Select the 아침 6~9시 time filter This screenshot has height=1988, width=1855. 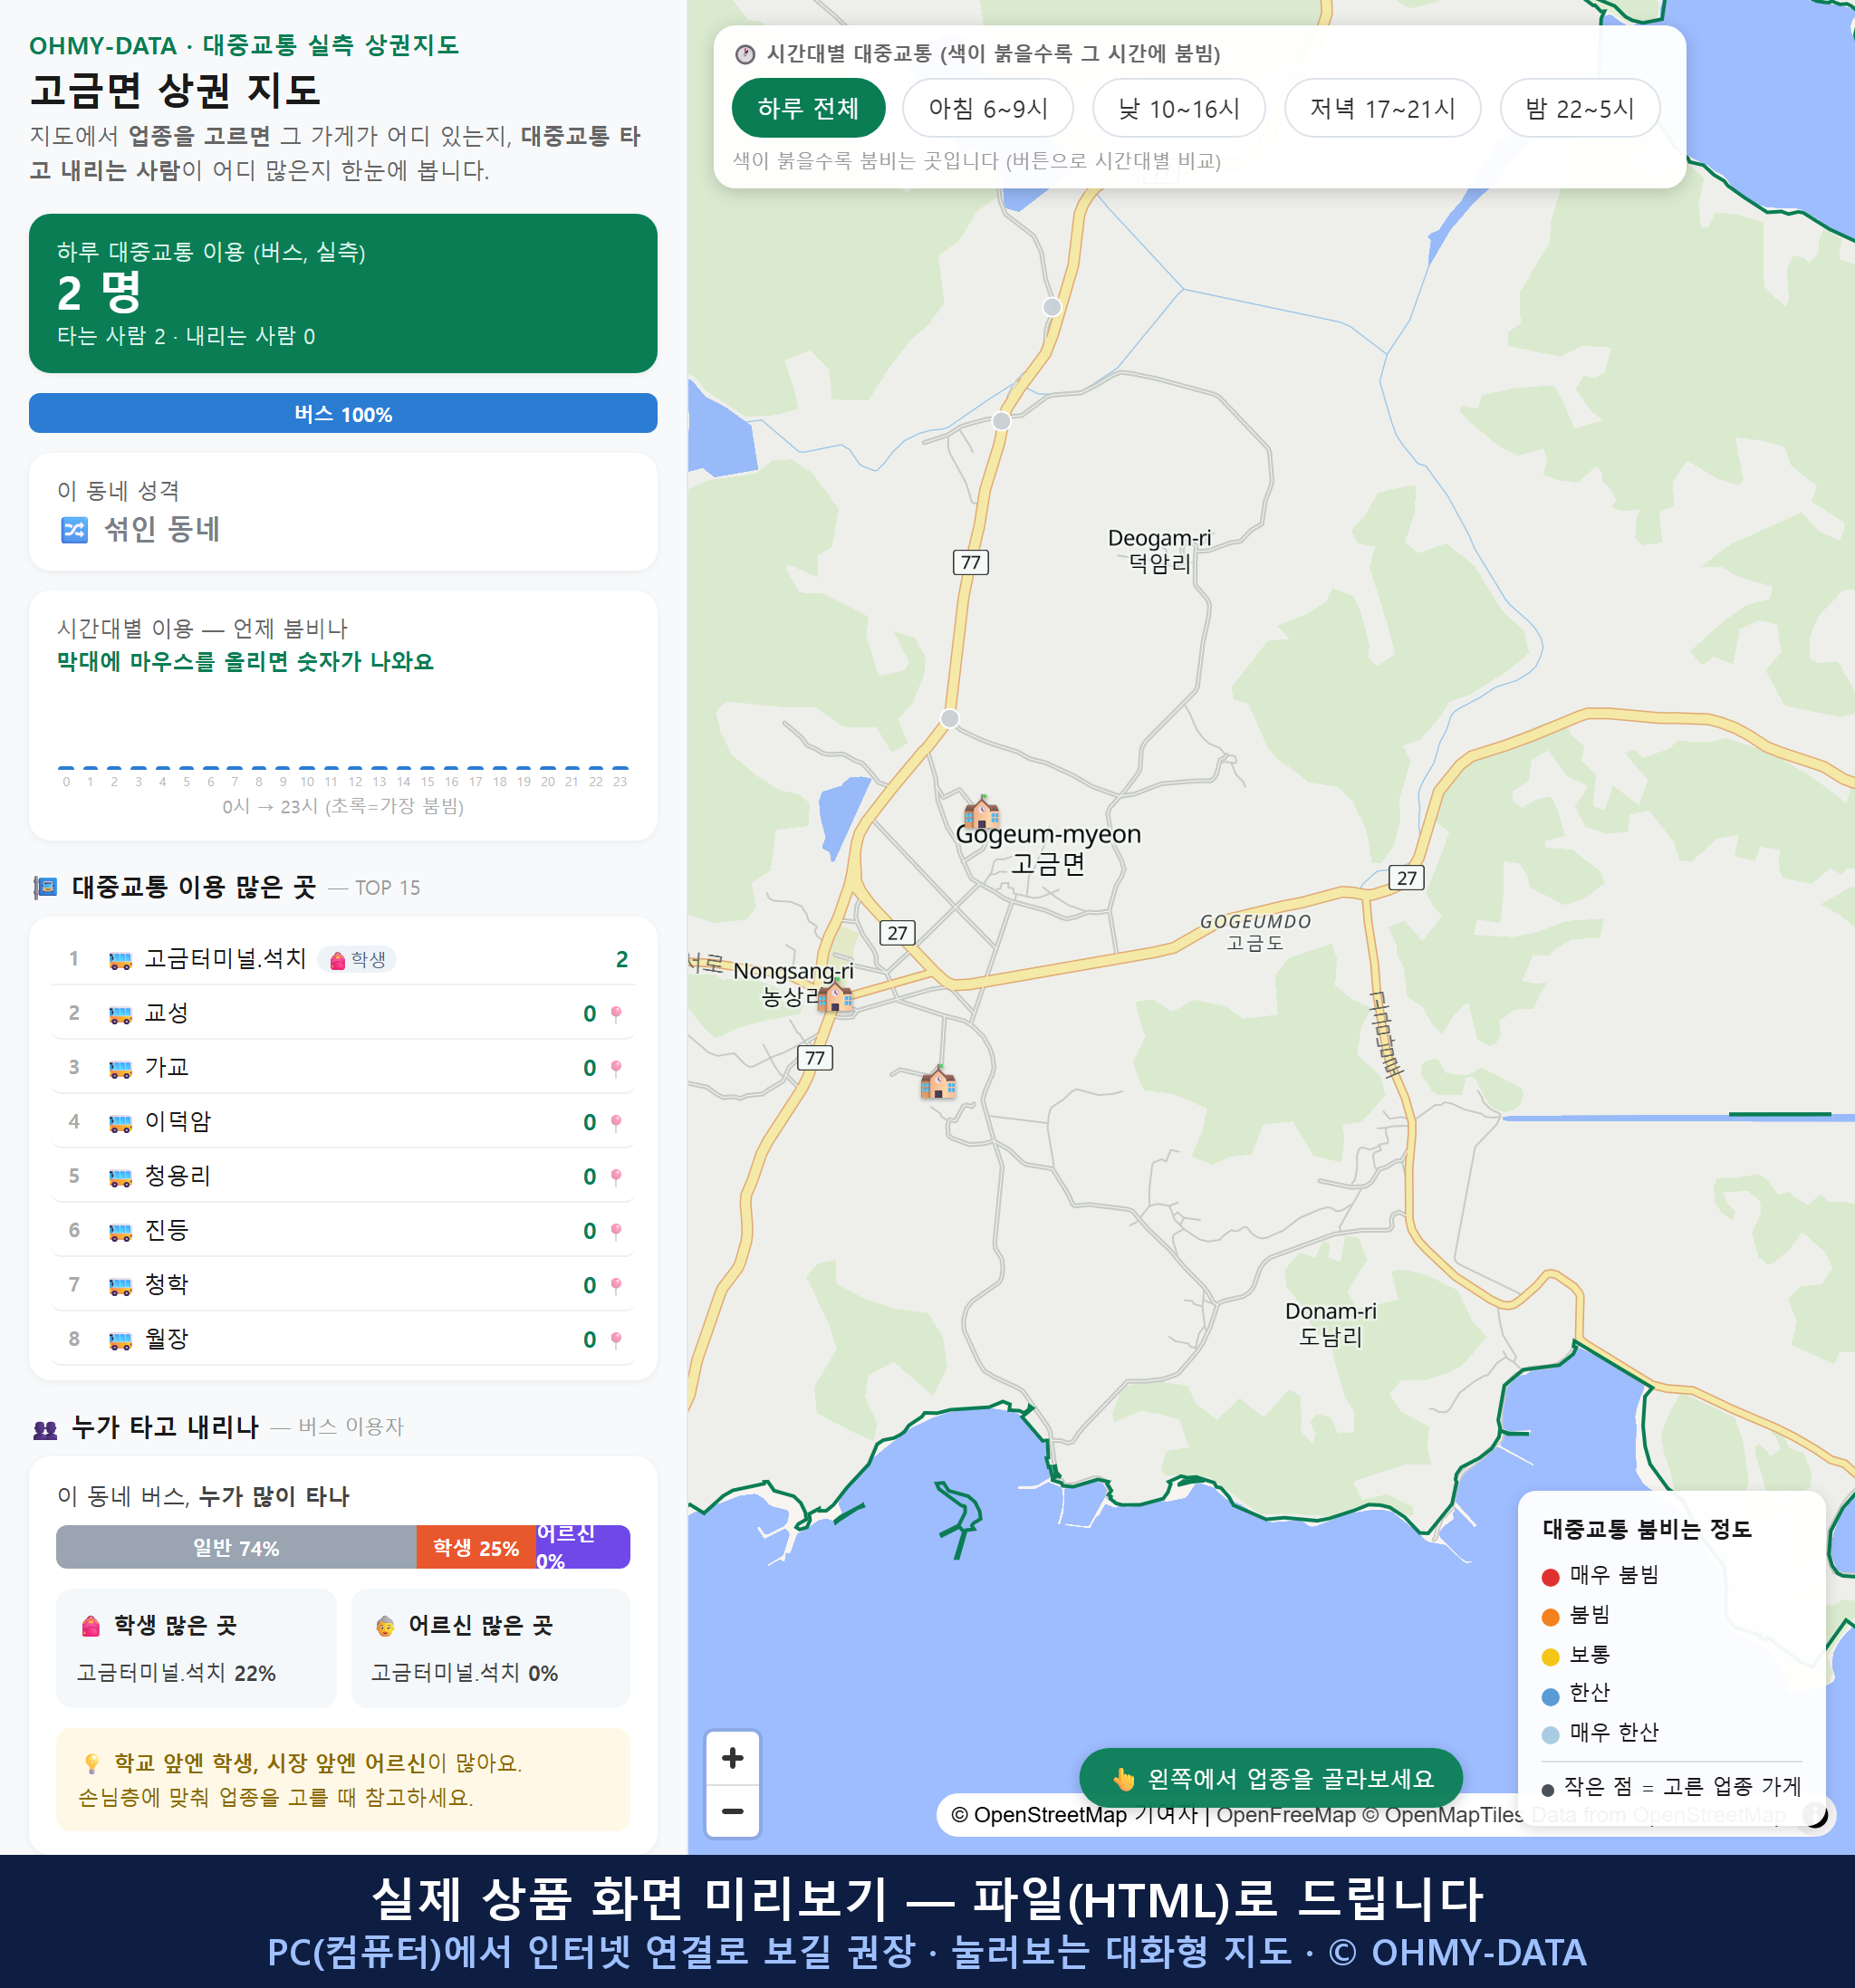(987, 108)
